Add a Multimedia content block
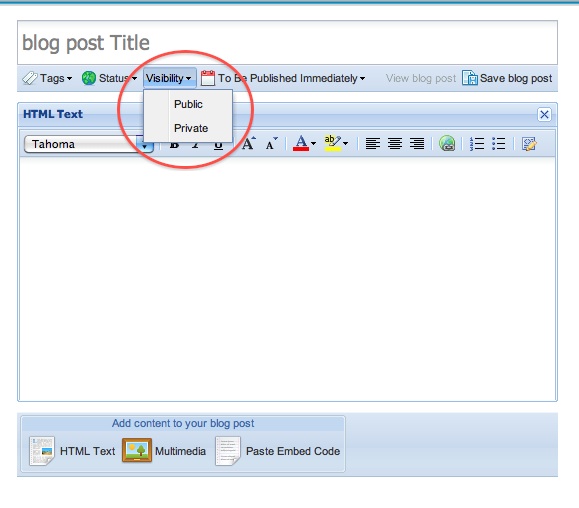This screenshot has width=579, height=508. click(x=164, y=451)
